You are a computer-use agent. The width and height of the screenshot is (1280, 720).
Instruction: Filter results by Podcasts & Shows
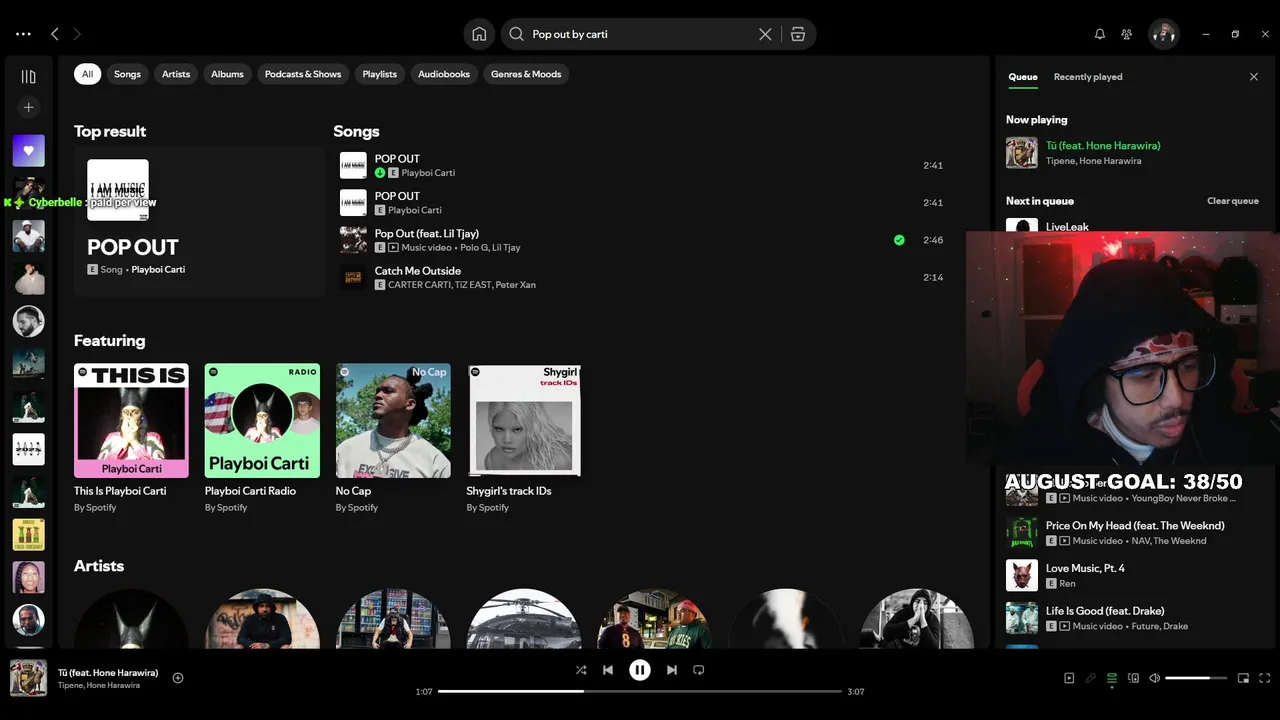coord(303,74)
